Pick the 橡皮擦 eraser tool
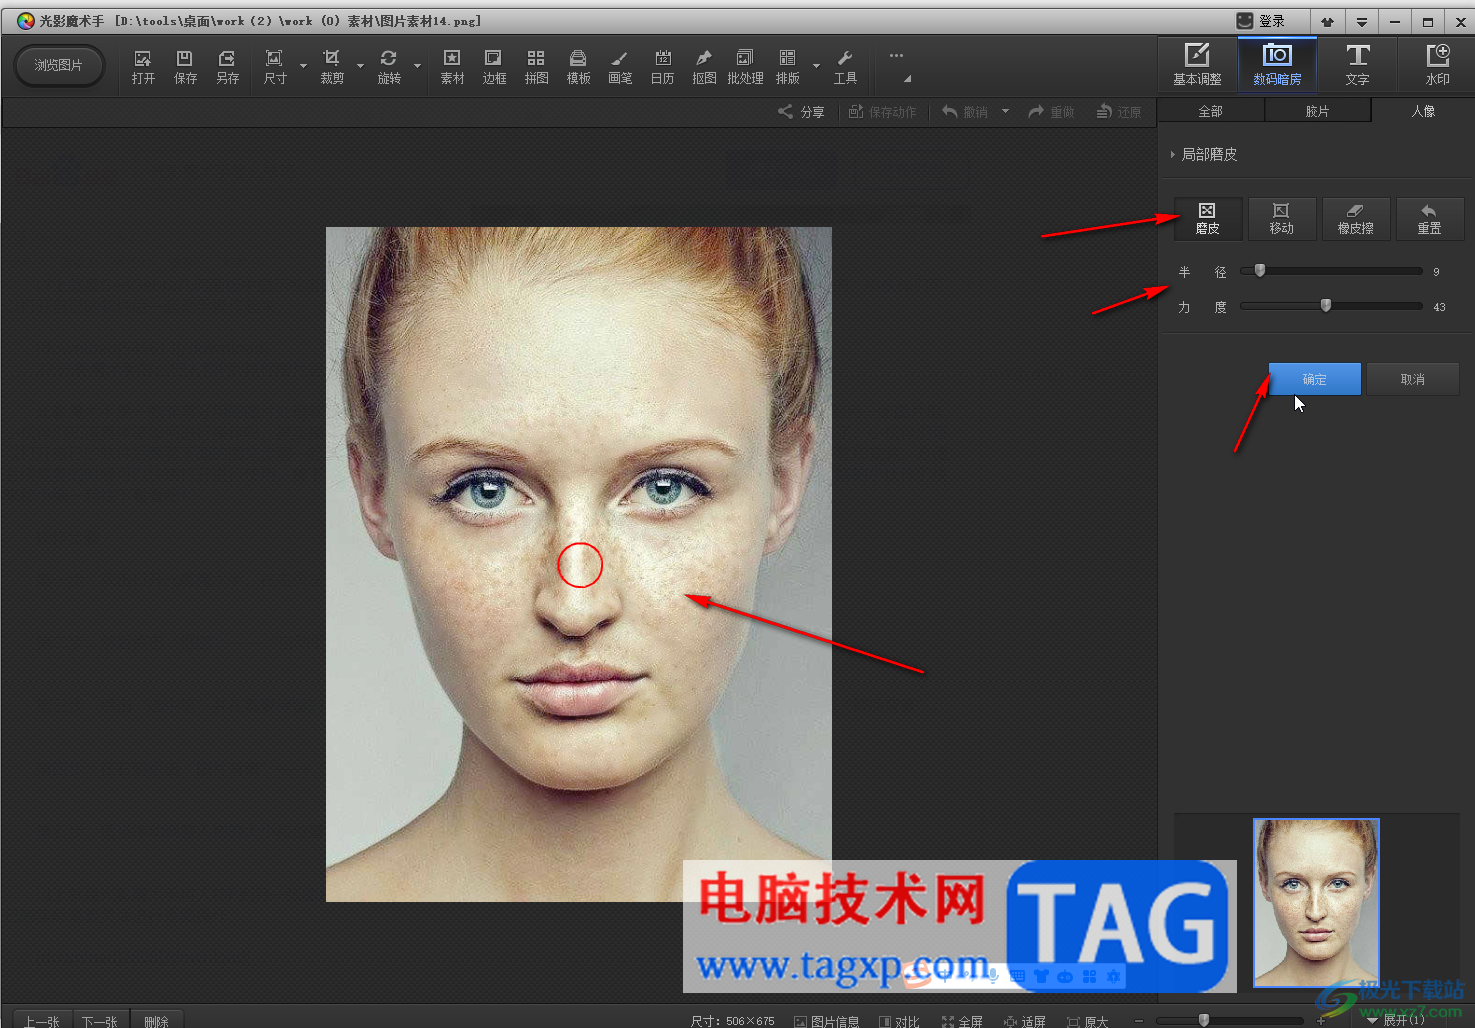 (x=1356, y=218)
